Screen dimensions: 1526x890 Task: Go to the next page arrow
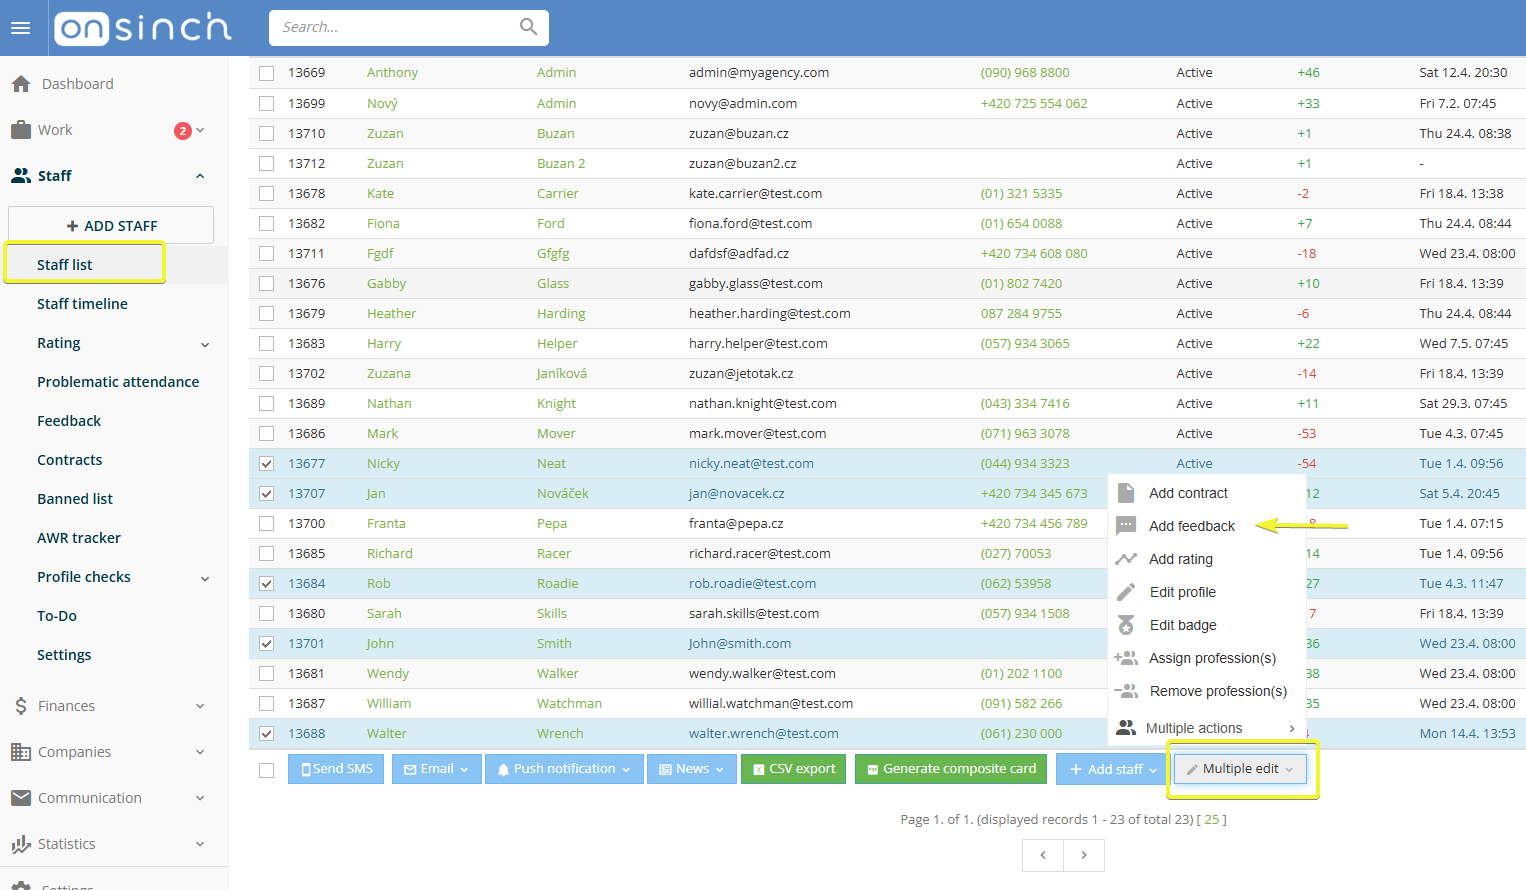1084,855
